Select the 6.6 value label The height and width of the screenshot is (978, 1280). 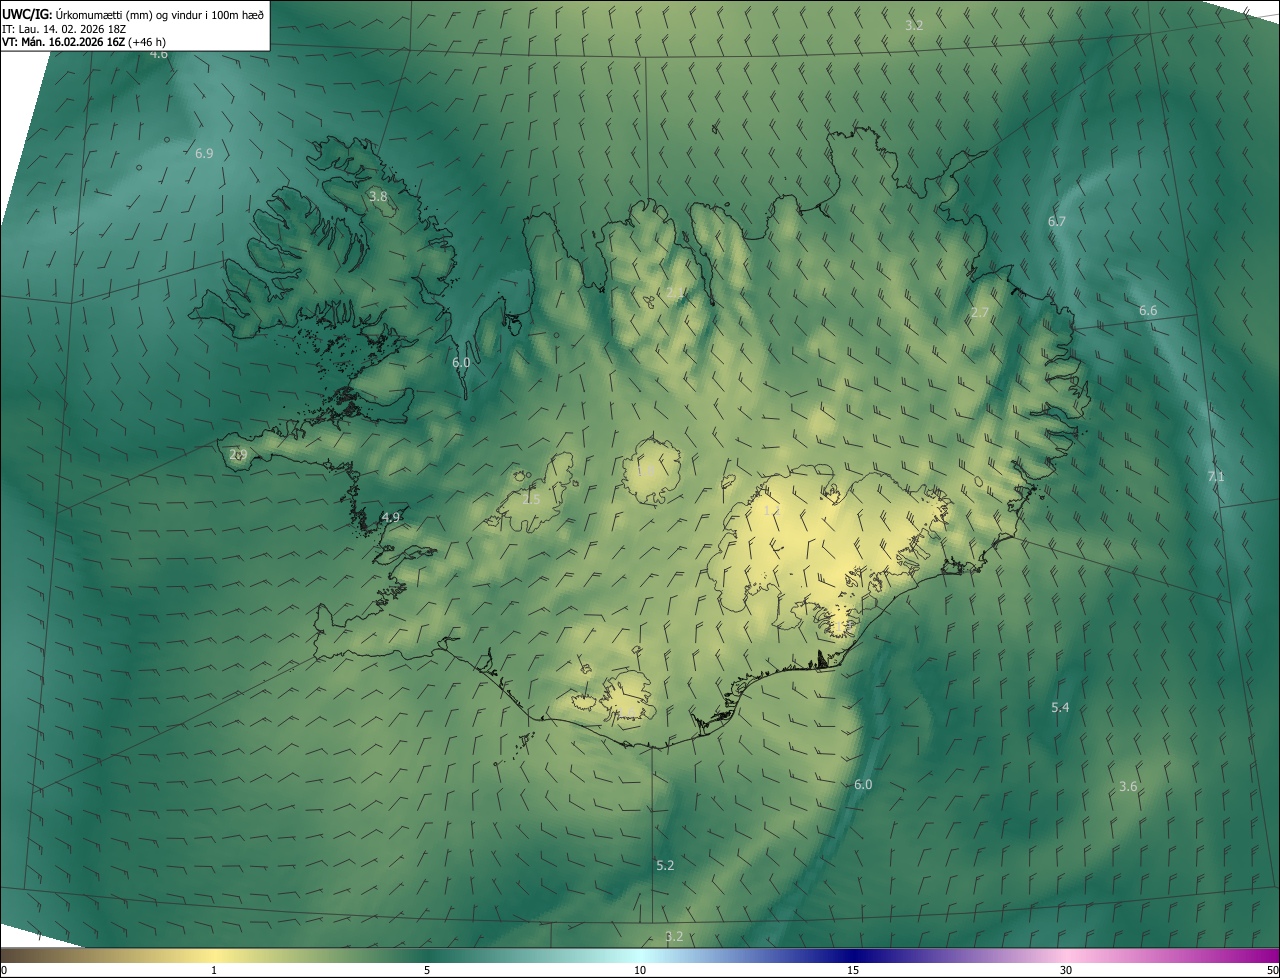point(1148,311)
